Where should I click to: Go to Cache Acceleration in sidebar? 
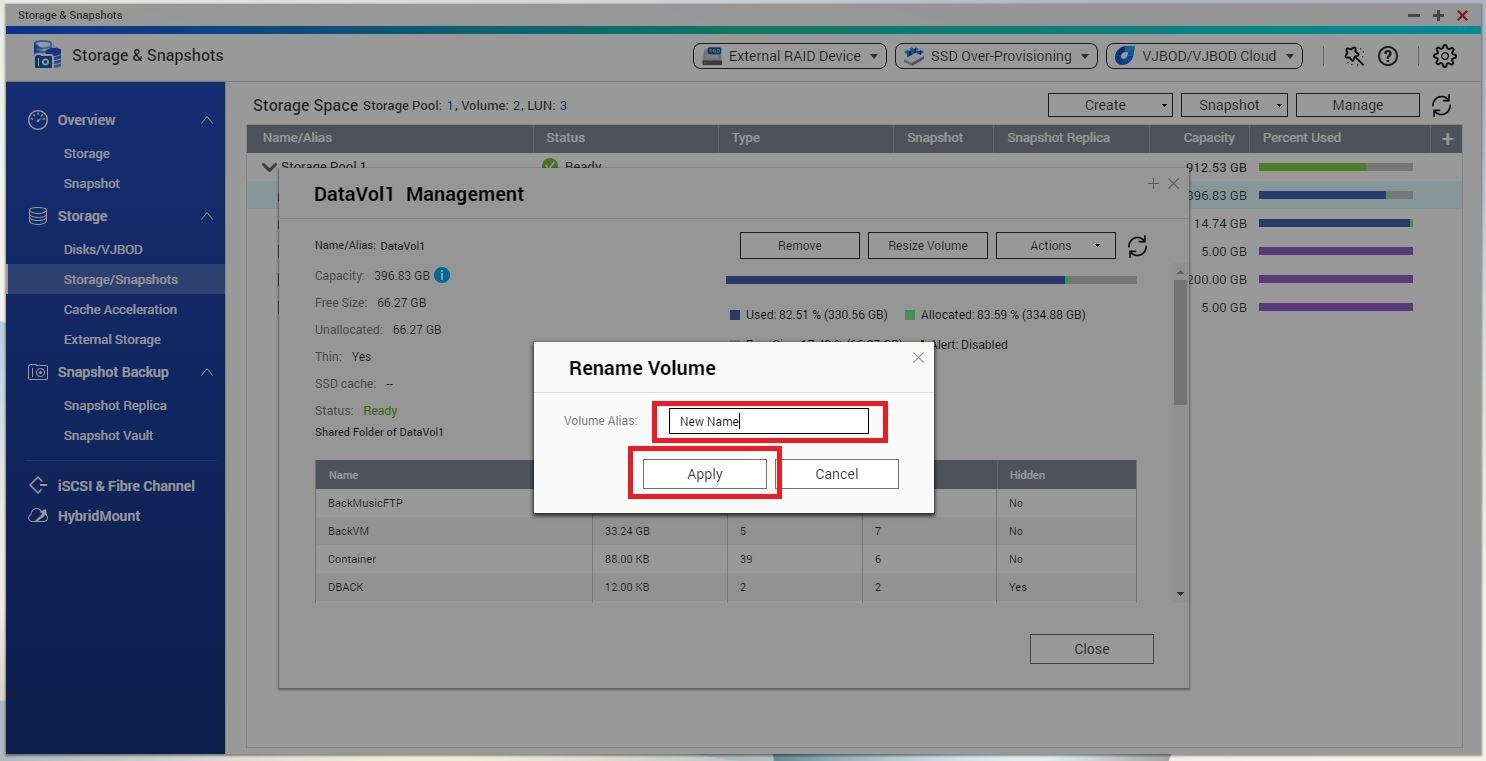point(120,310)
